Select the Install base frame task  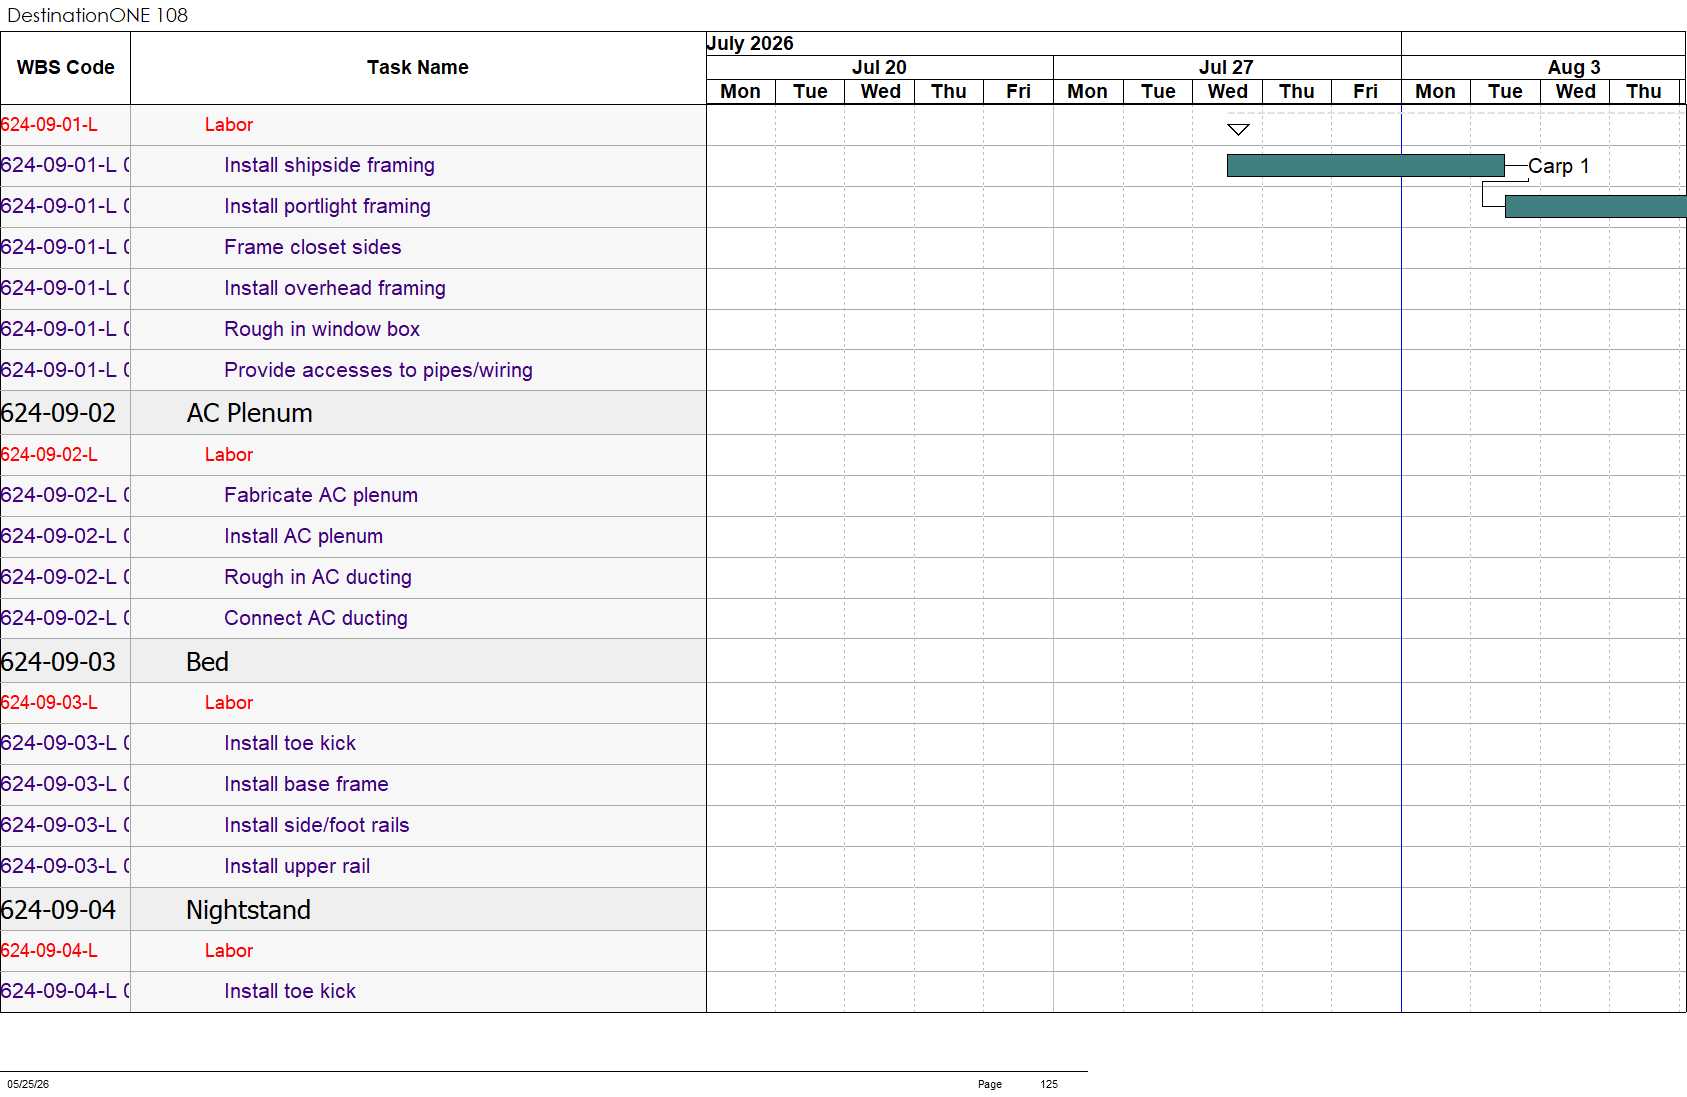coord(306,784)
